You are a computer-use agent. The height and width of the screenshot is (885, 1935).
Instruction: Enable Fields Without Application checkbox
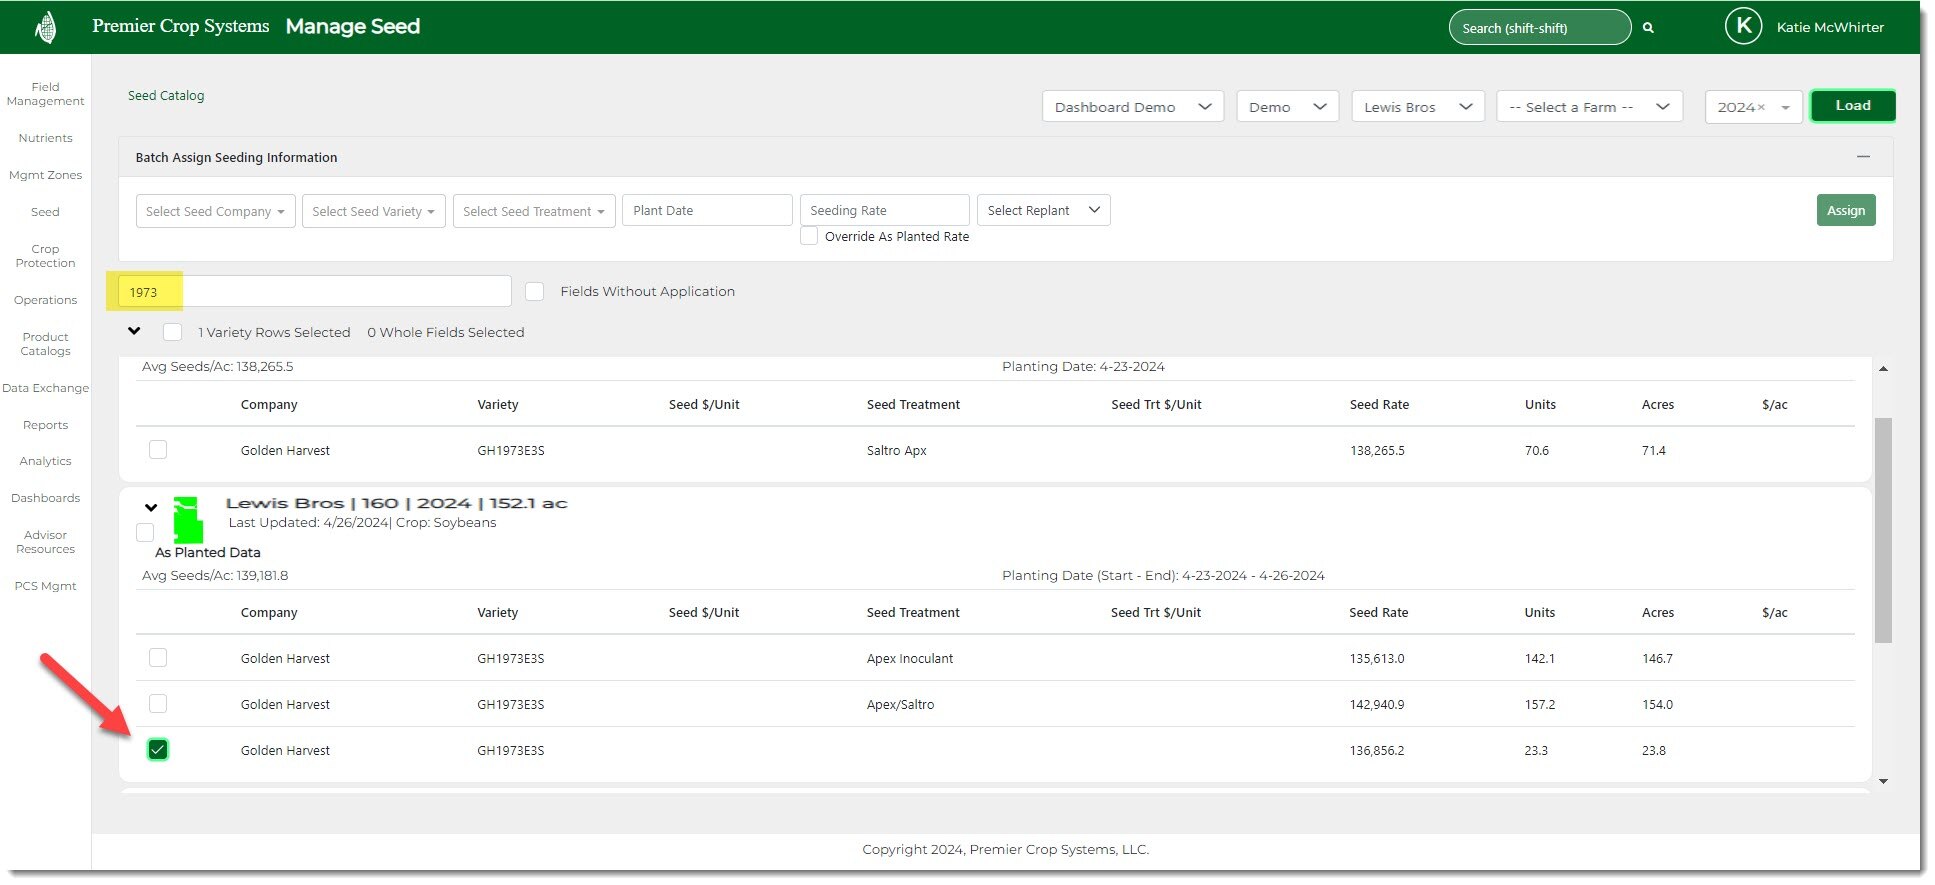pyautogui.click(x=535, y=292)
